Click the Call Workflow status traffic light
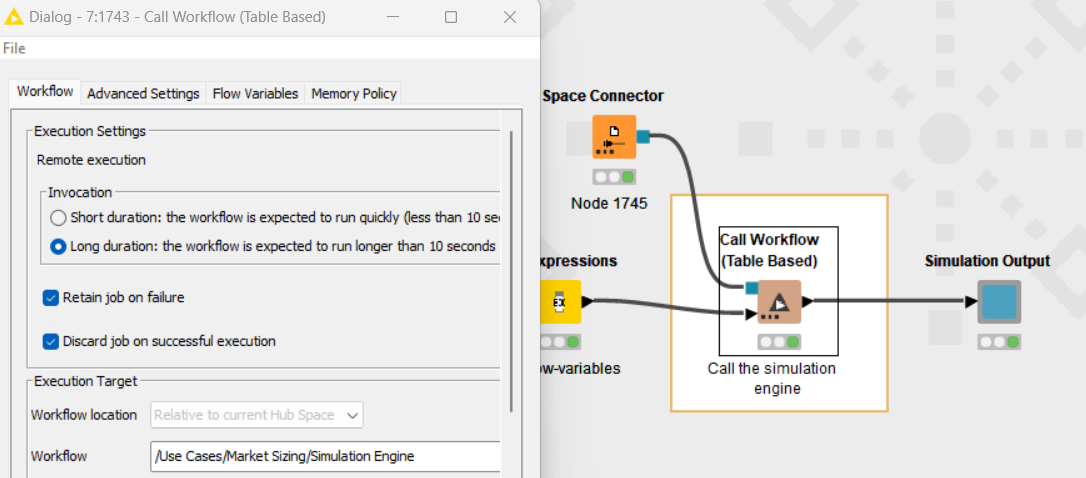This screenshot has height=478, width=1086. 778,341
